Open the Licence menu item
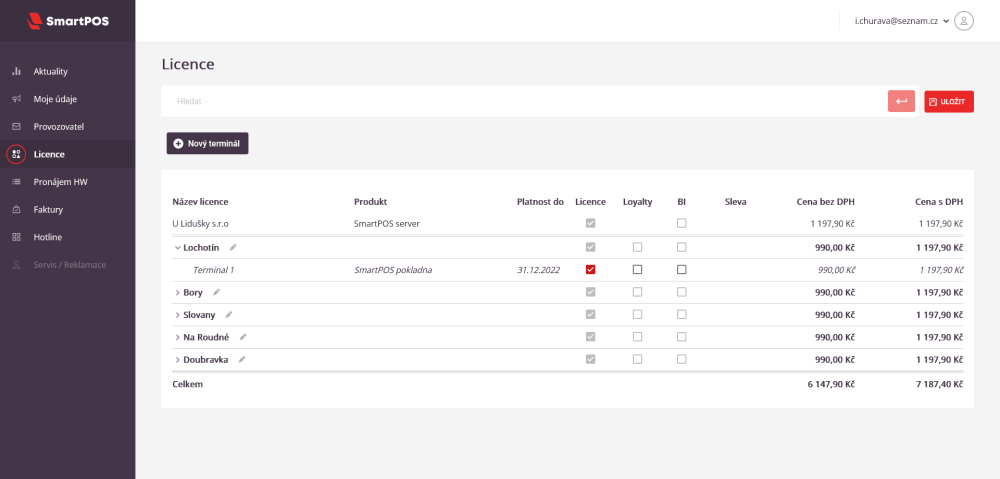The height and width of the screenshot is (479, 1000). 49,155
